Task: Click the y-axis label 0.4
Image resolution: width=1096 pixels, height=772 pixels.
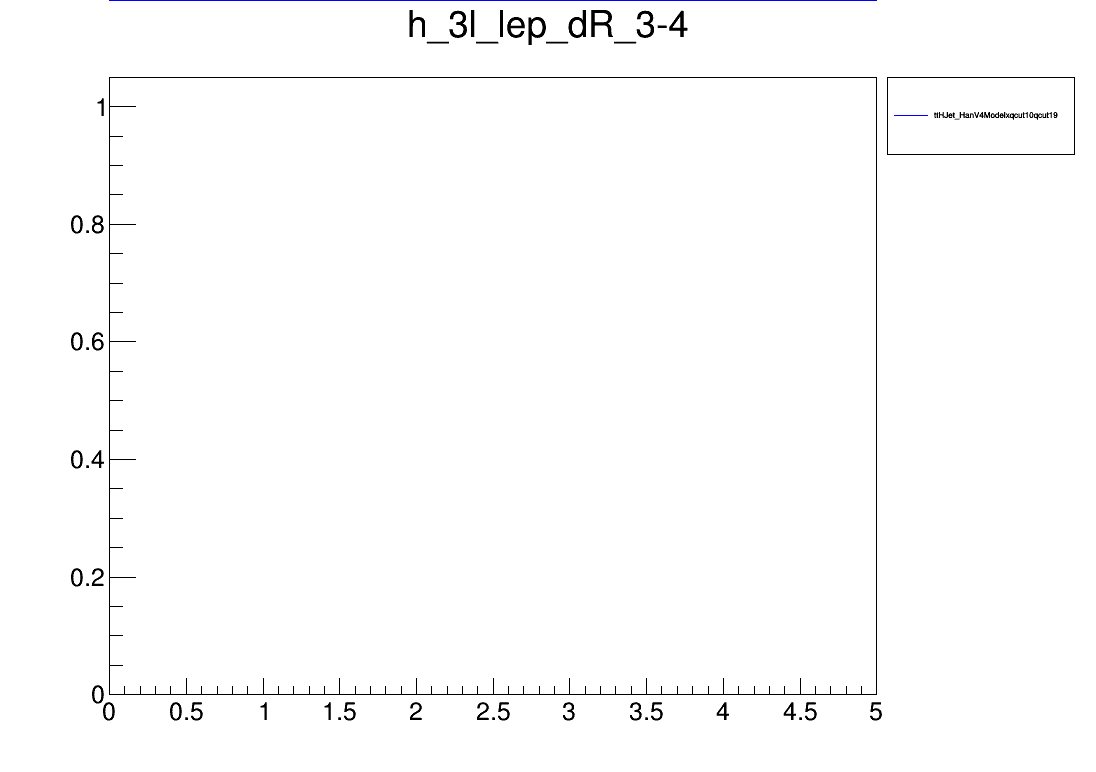Action: pos(87,460)
